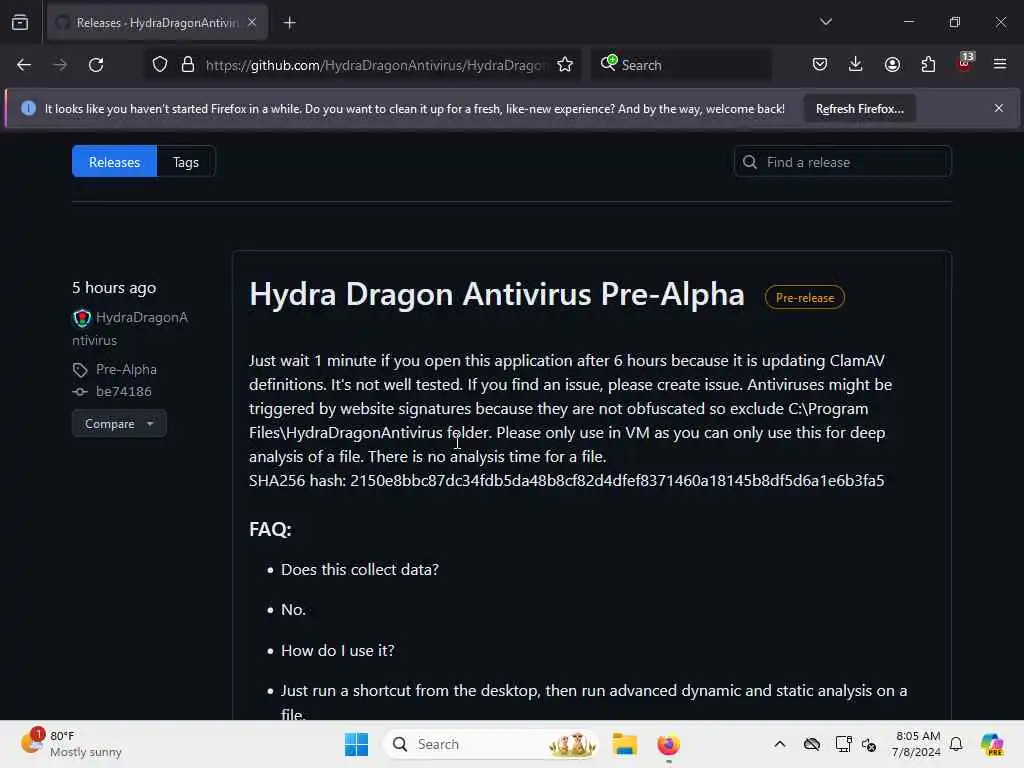The image size is (1024, 768).
Task: Click the display/network tray icon
Action: [x=843, y=744]
